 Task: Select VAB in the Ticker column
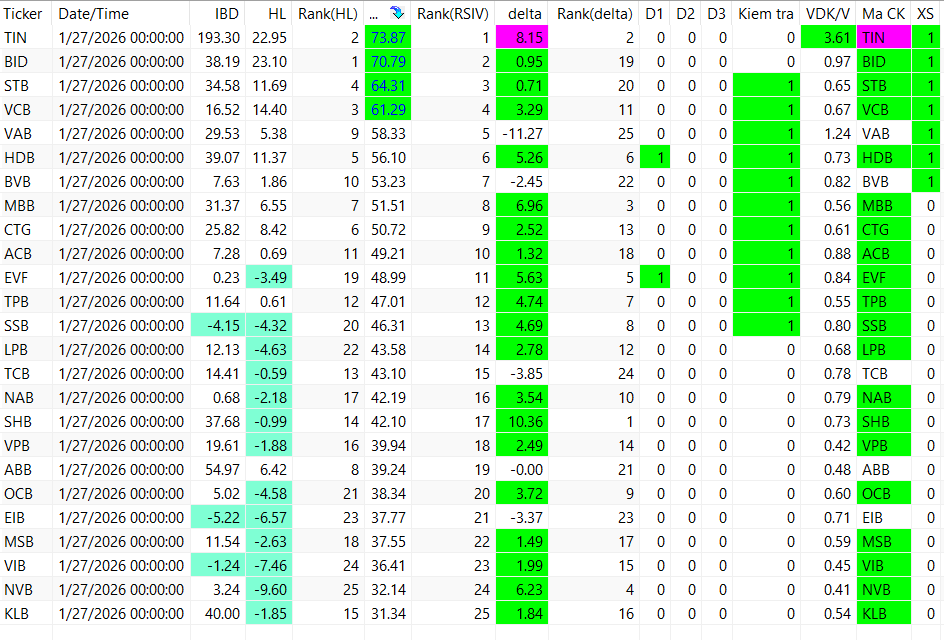coord(17,134)
